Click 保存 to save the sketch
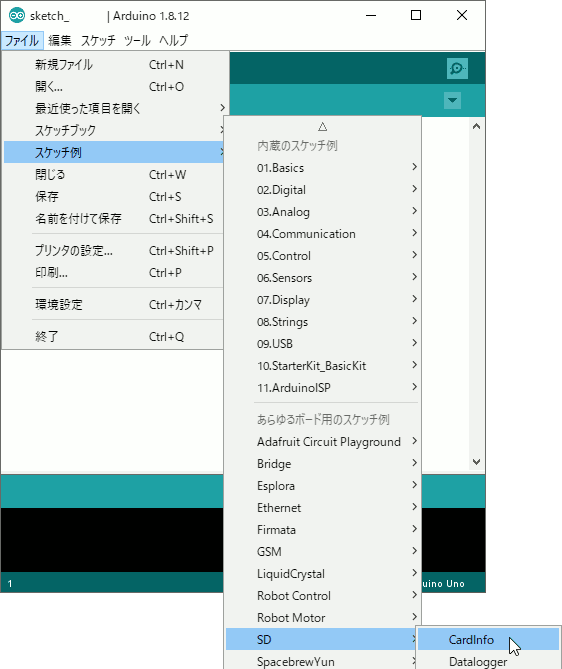Screen dimensions: 562x669 (x=114, y=197)
